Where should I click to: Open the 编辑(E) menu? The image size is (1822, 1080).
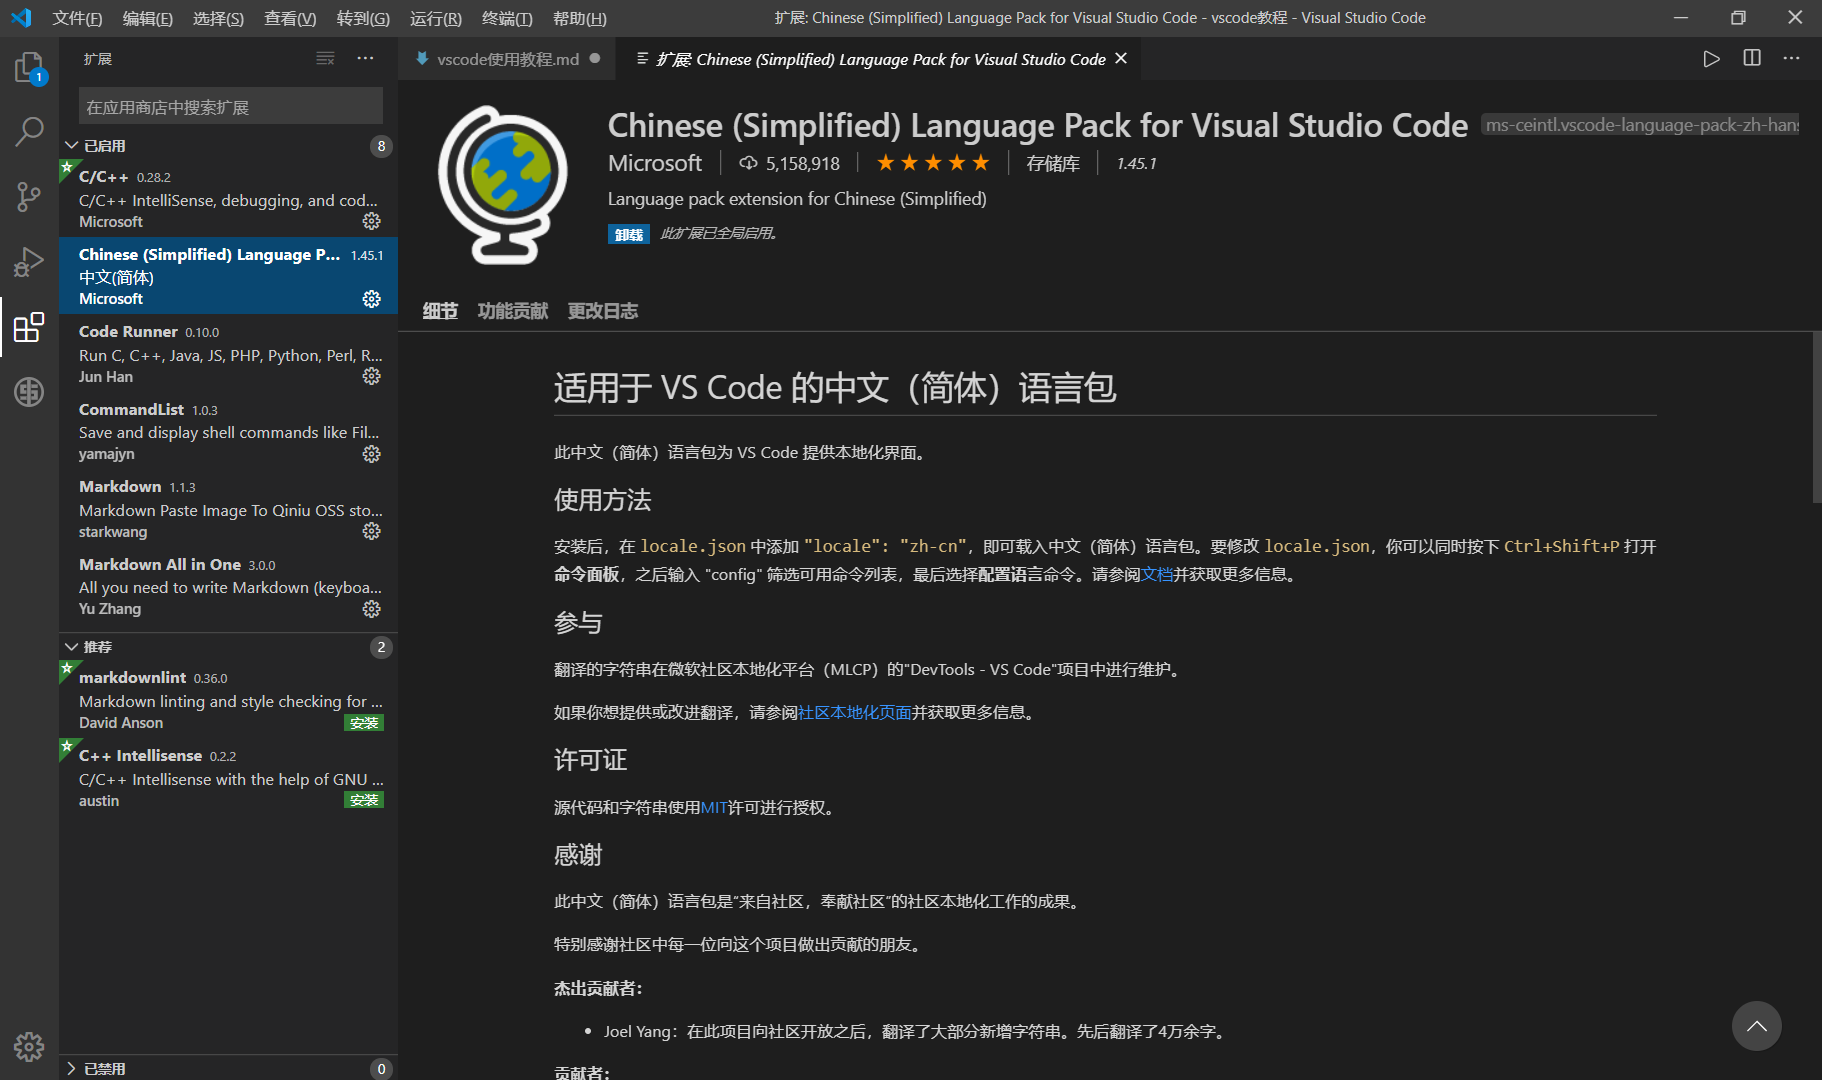click(x=148, y=18)
